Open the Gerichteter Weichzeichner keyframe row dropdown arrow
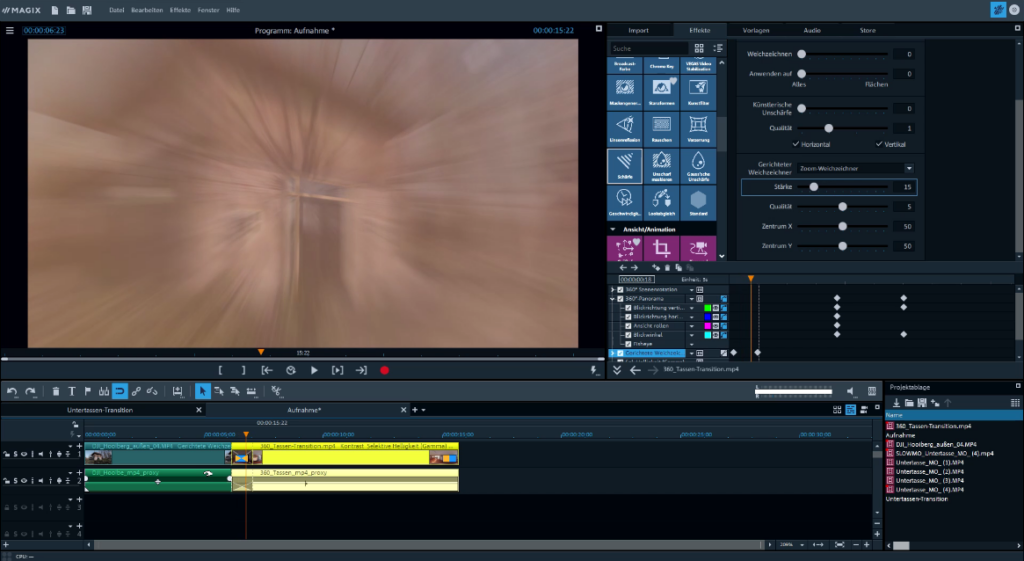This screenshot has height=561, width=1024. (692, 353)
